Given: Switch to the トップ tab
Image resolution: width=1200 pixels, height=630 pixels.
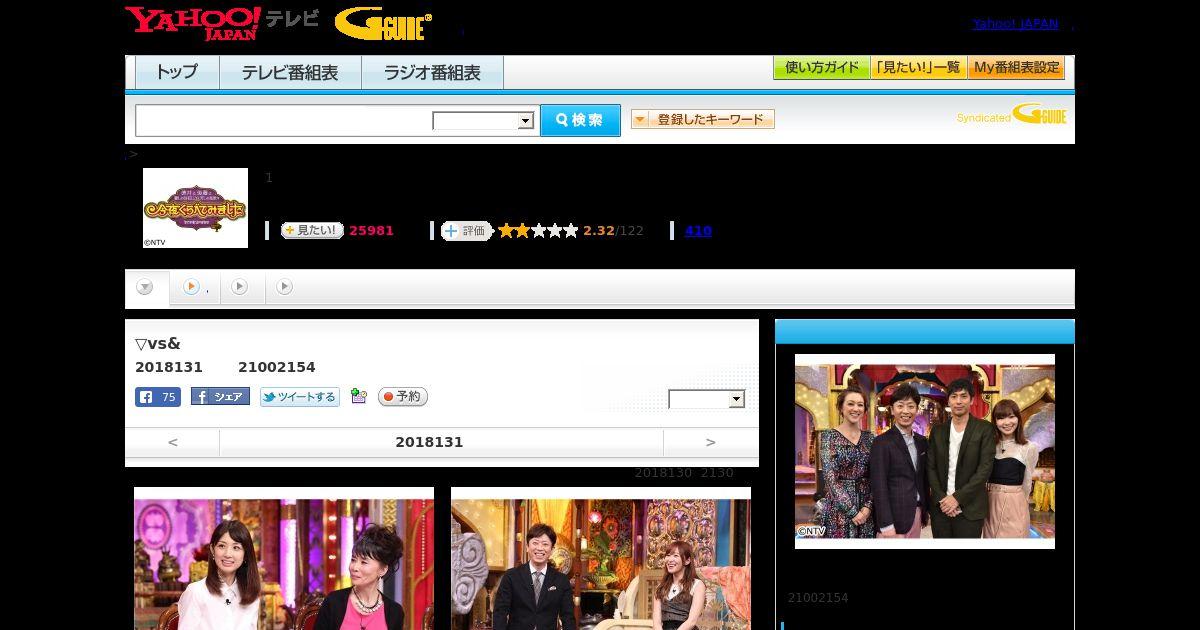Looking at the screenshot, I should tap(177, 73).
